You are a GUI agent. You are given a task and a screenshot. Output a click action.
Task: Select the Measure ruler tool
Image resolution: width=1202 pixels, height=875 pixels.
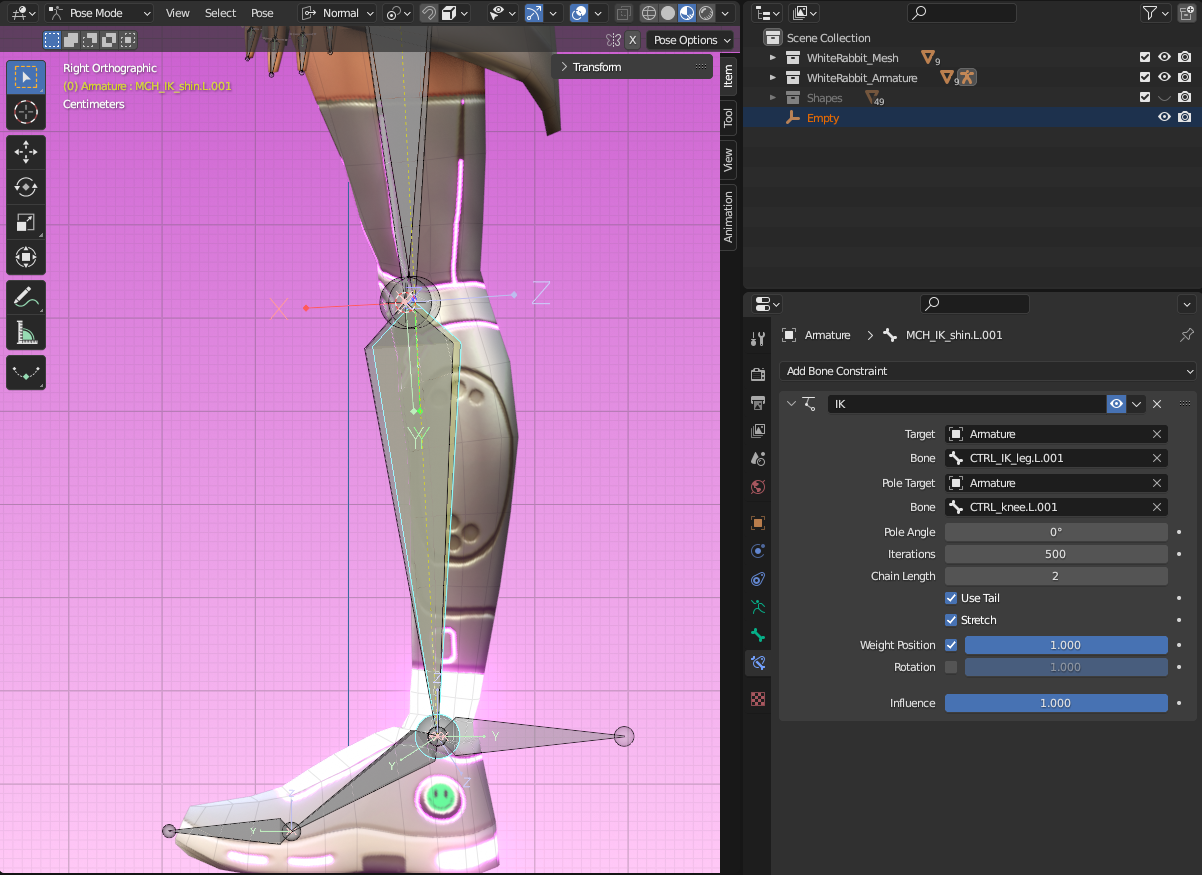tap(26, 332)
